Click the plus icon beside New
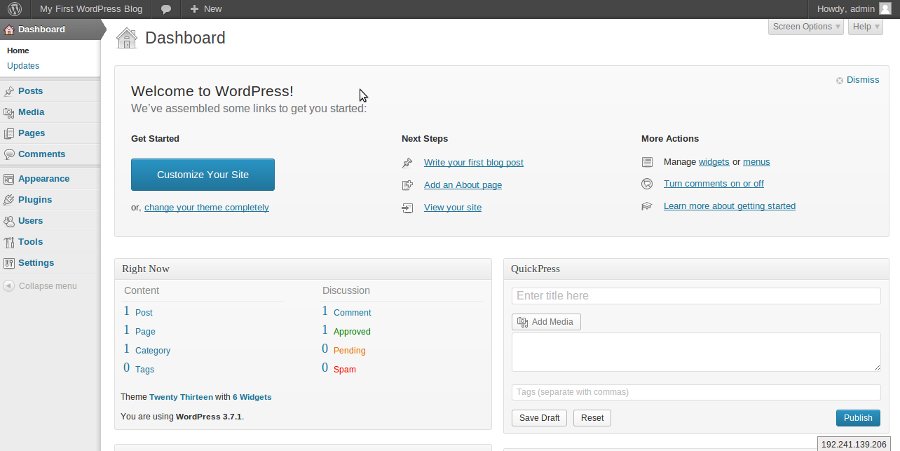Screen dimensions: 900x451 [x=194, y=9]
